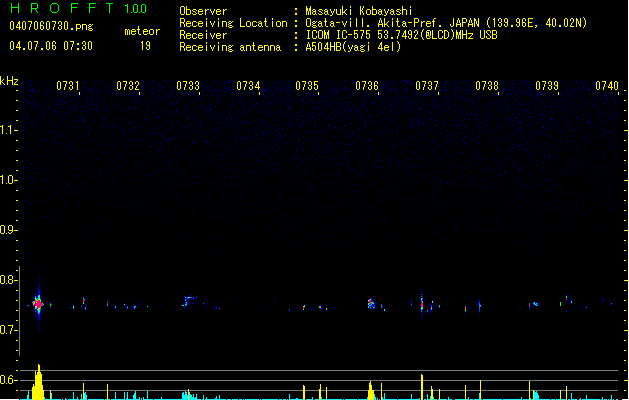The image size is (629, 400).
Task: Click the vertical echo streak at 0737
Action: coord(422,304)
